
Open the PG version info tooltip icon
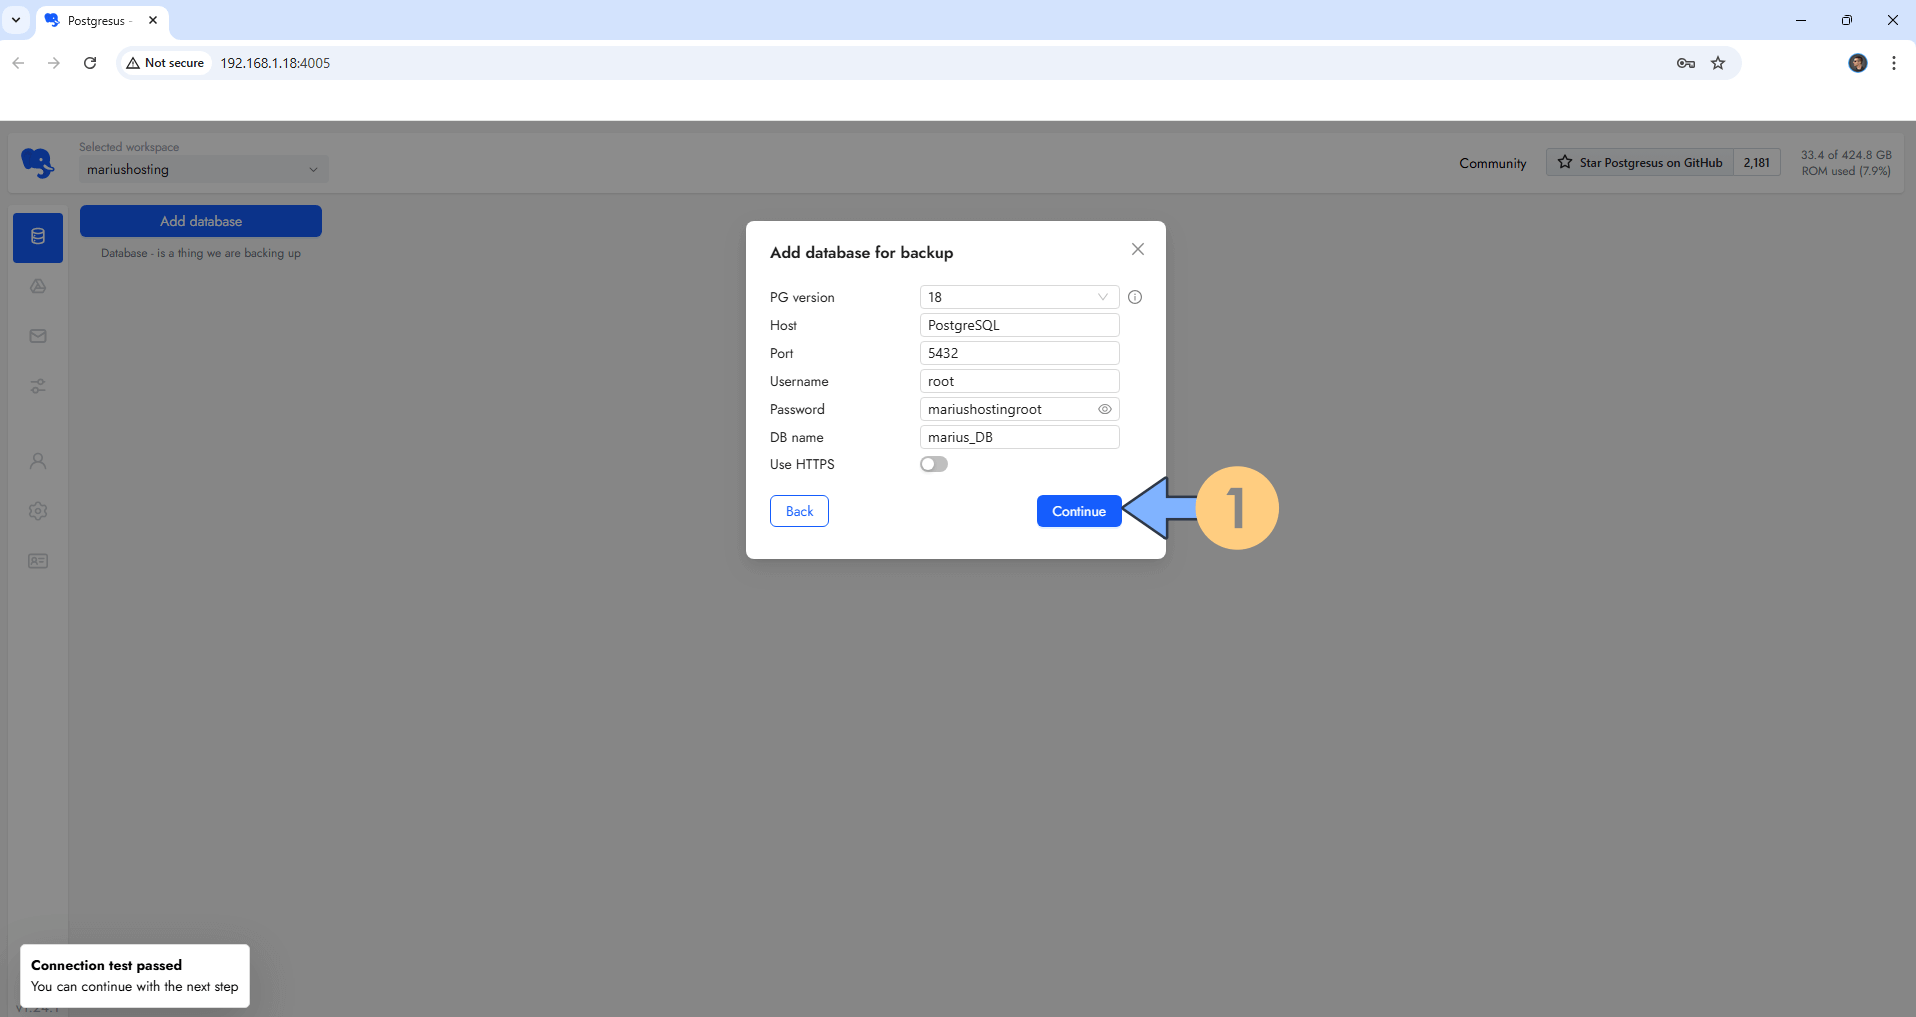point(1135,297)
